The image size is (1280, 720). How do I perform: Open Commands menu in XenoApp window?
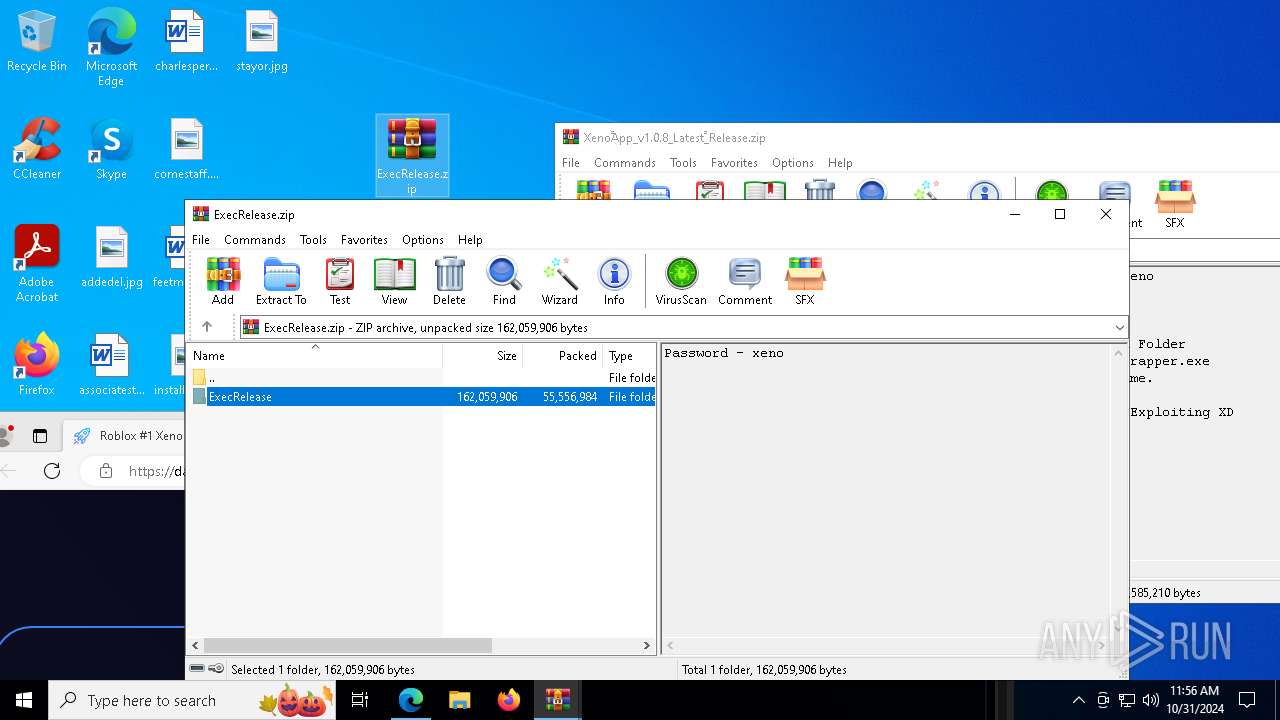pos(625,163)
